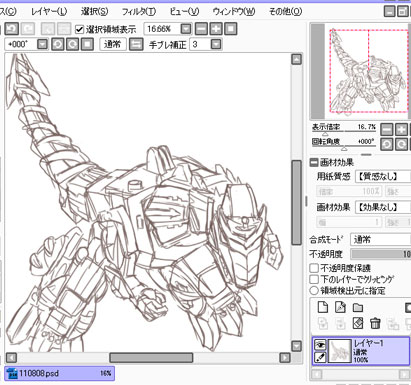Click the zoom percentage field 16.66%
The width and height of the screenshot is (411, 385).
coord(163,29)
